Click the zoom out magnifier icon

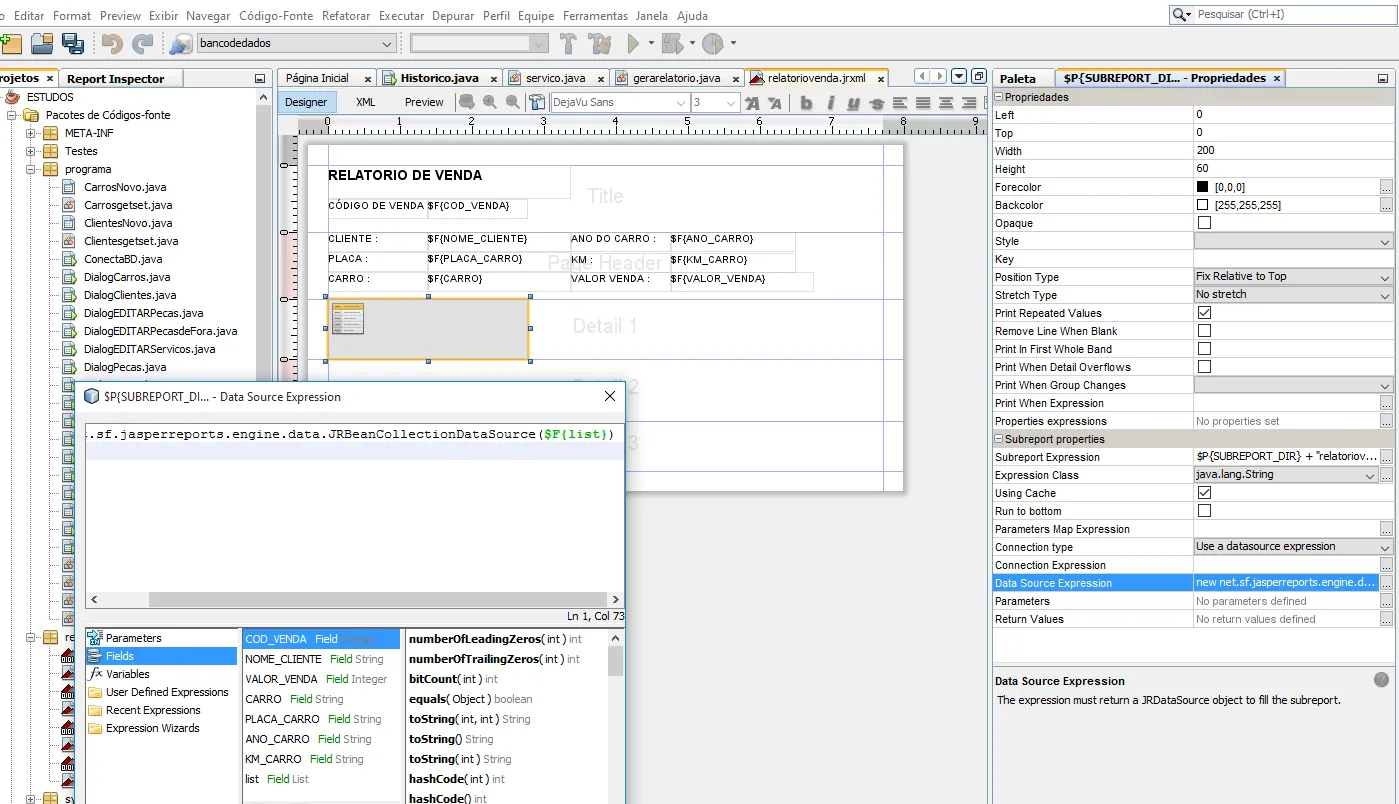coord(512,102)
